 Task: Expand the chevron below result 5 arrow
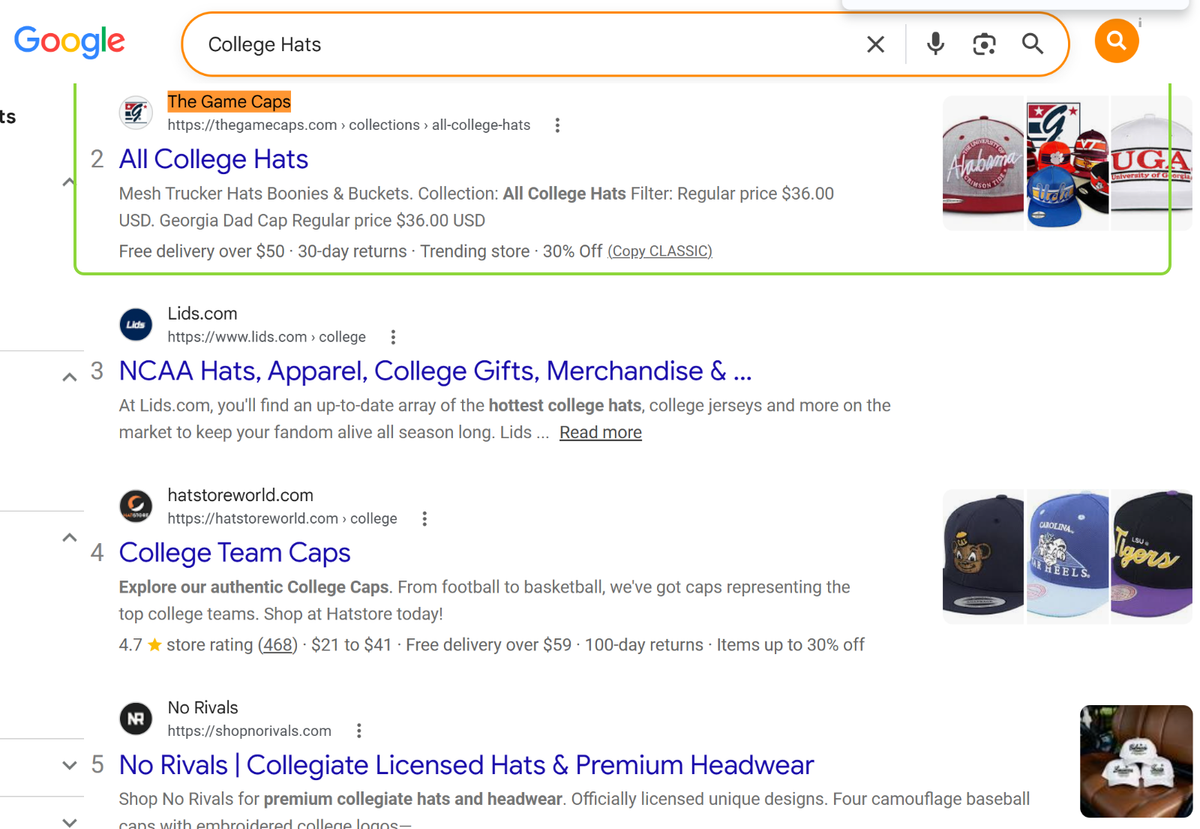click(x=69, y=822)
